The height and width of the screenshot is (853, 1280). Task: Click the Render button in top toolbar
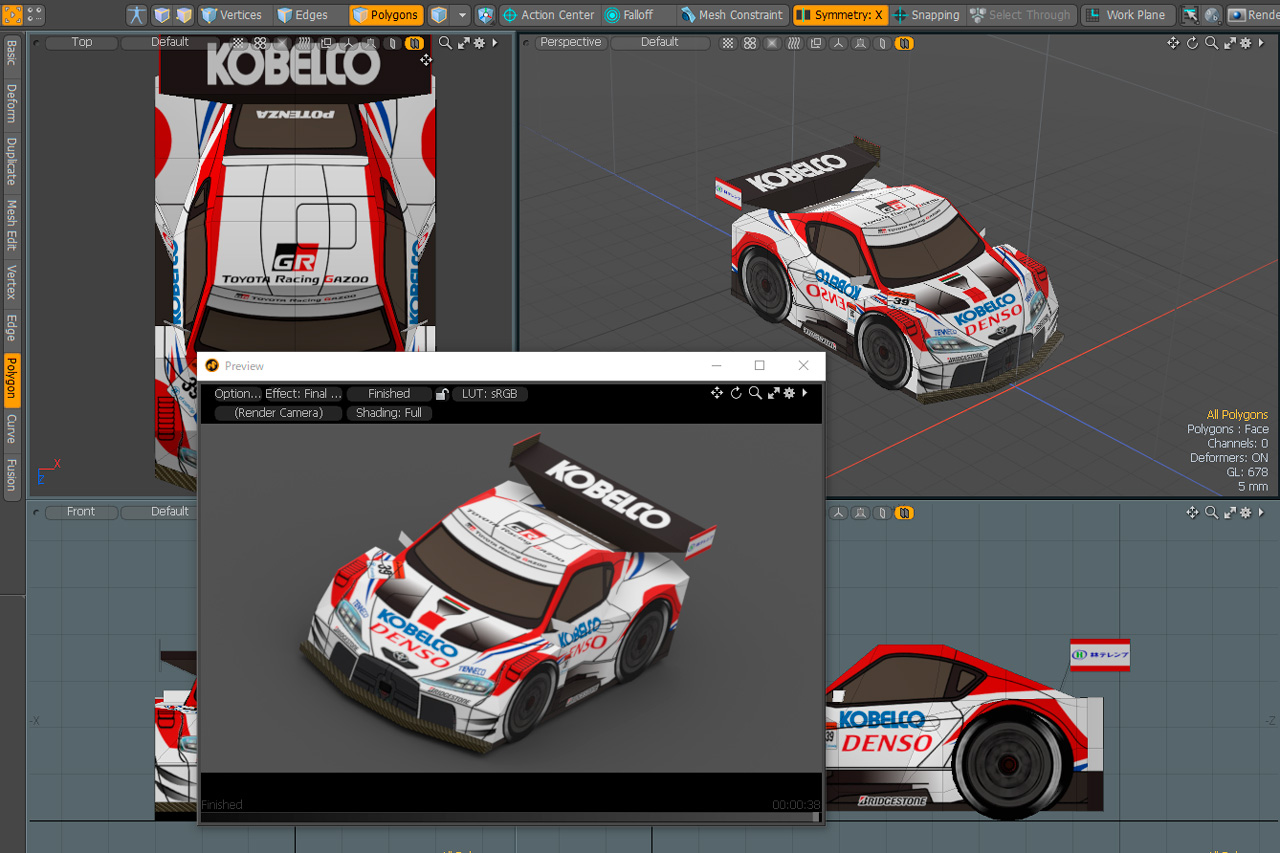(x=1254, y=15)
